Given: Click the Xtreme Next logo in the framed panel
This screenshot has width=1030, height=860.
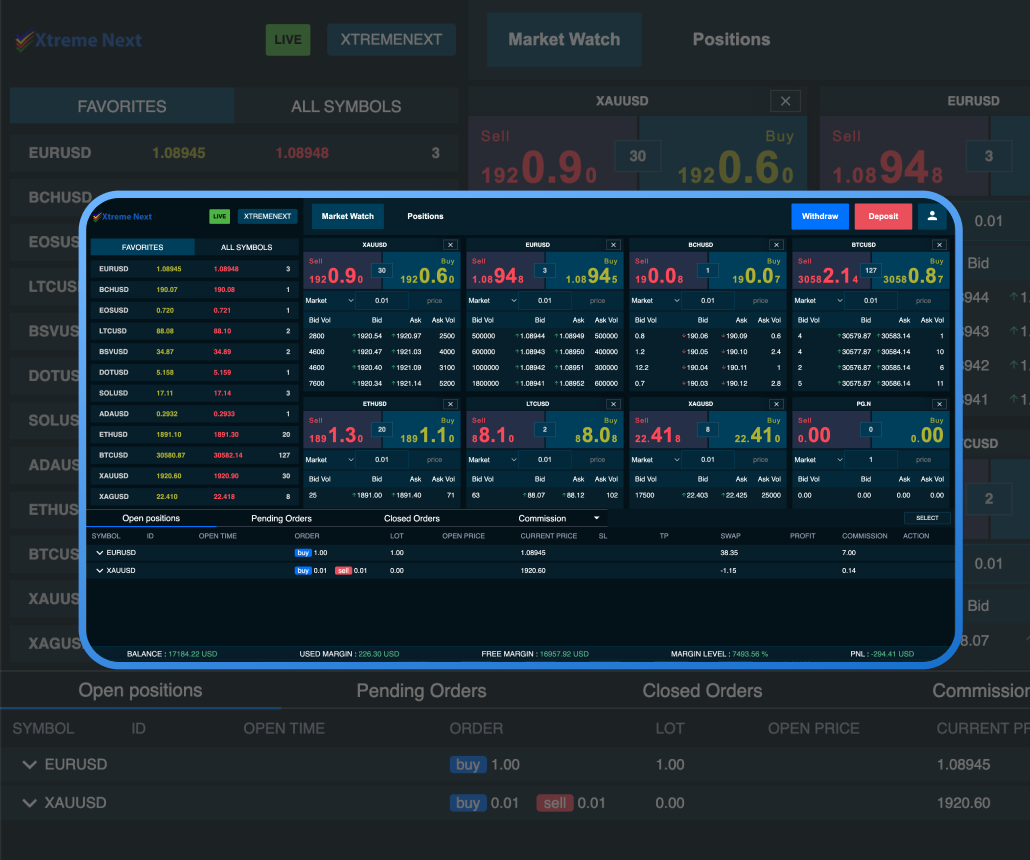Looking at the screenshot, I should click(123, 217).
